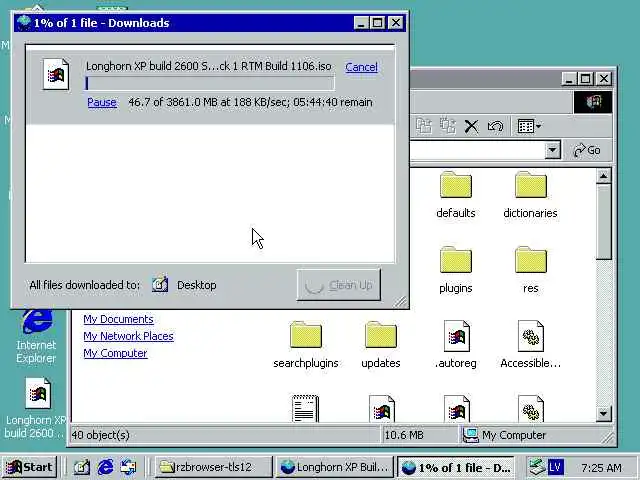Select the defaults folder
Image resolution: width=640 pixels, height=480 pixels.
(456, 195)
